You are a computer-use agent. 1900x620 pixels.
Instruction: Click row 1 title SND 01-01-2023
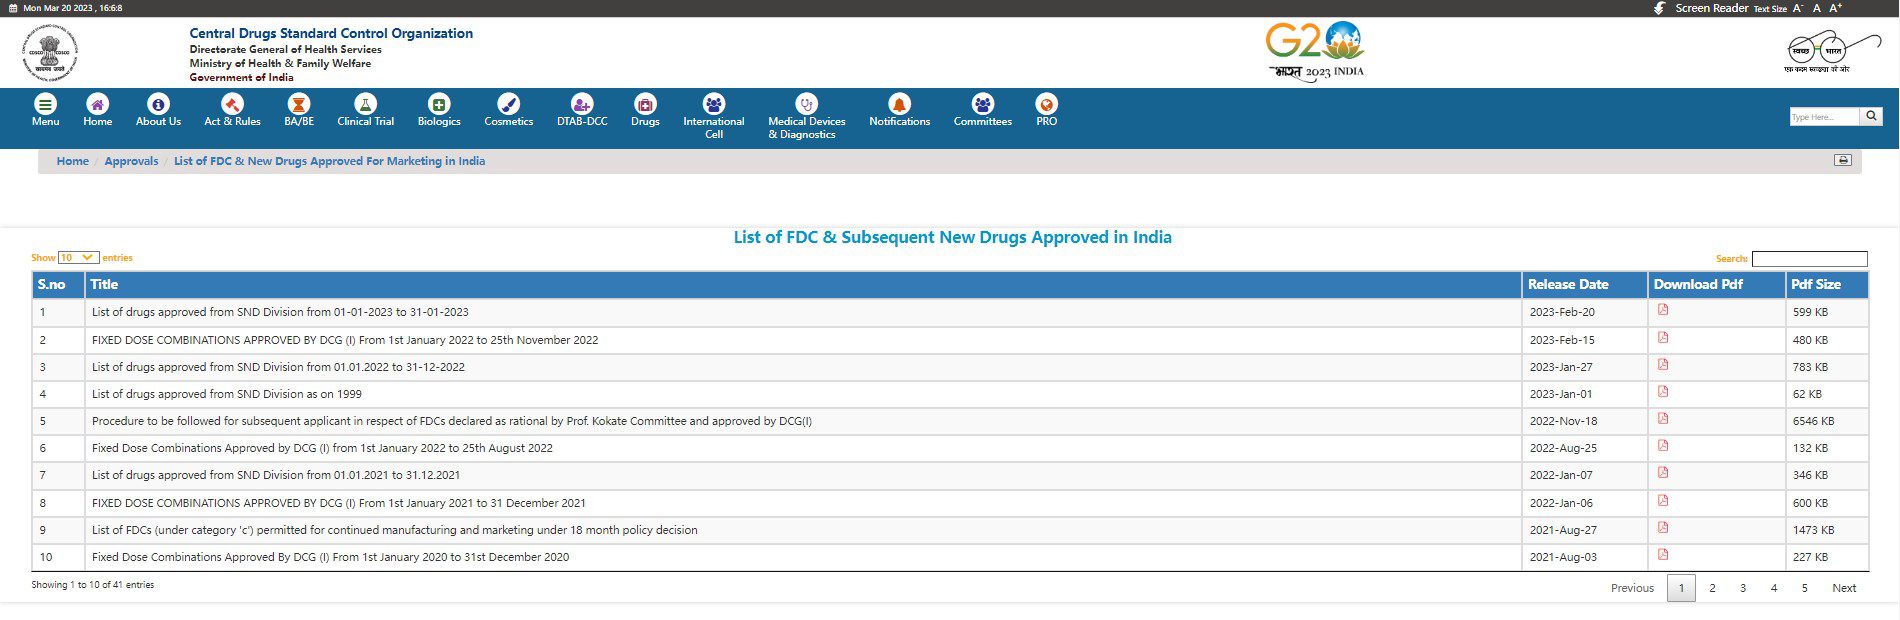pyautogui.click(x=280, y=312)
